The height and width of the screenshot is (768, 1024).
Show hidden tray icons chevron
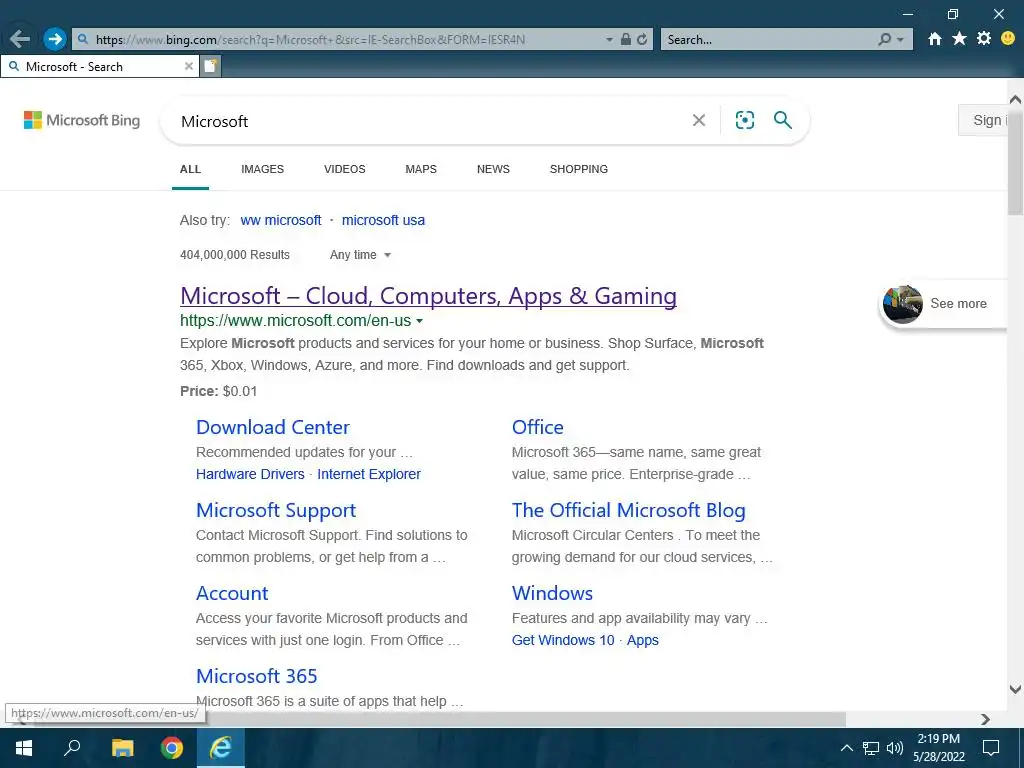click(x=846, y=748)
